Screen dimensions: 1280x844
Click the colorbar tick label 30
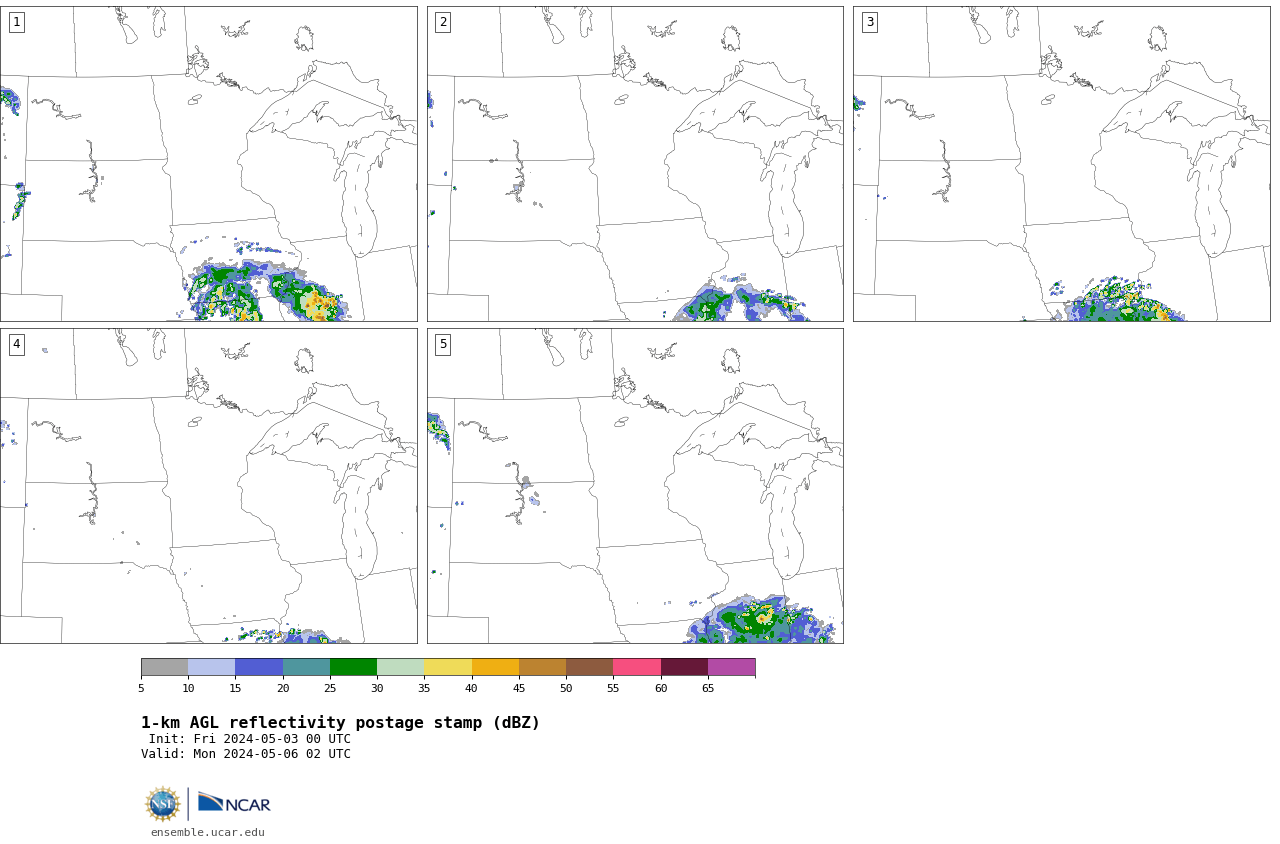pyautogui.click(x=377, y=688)
